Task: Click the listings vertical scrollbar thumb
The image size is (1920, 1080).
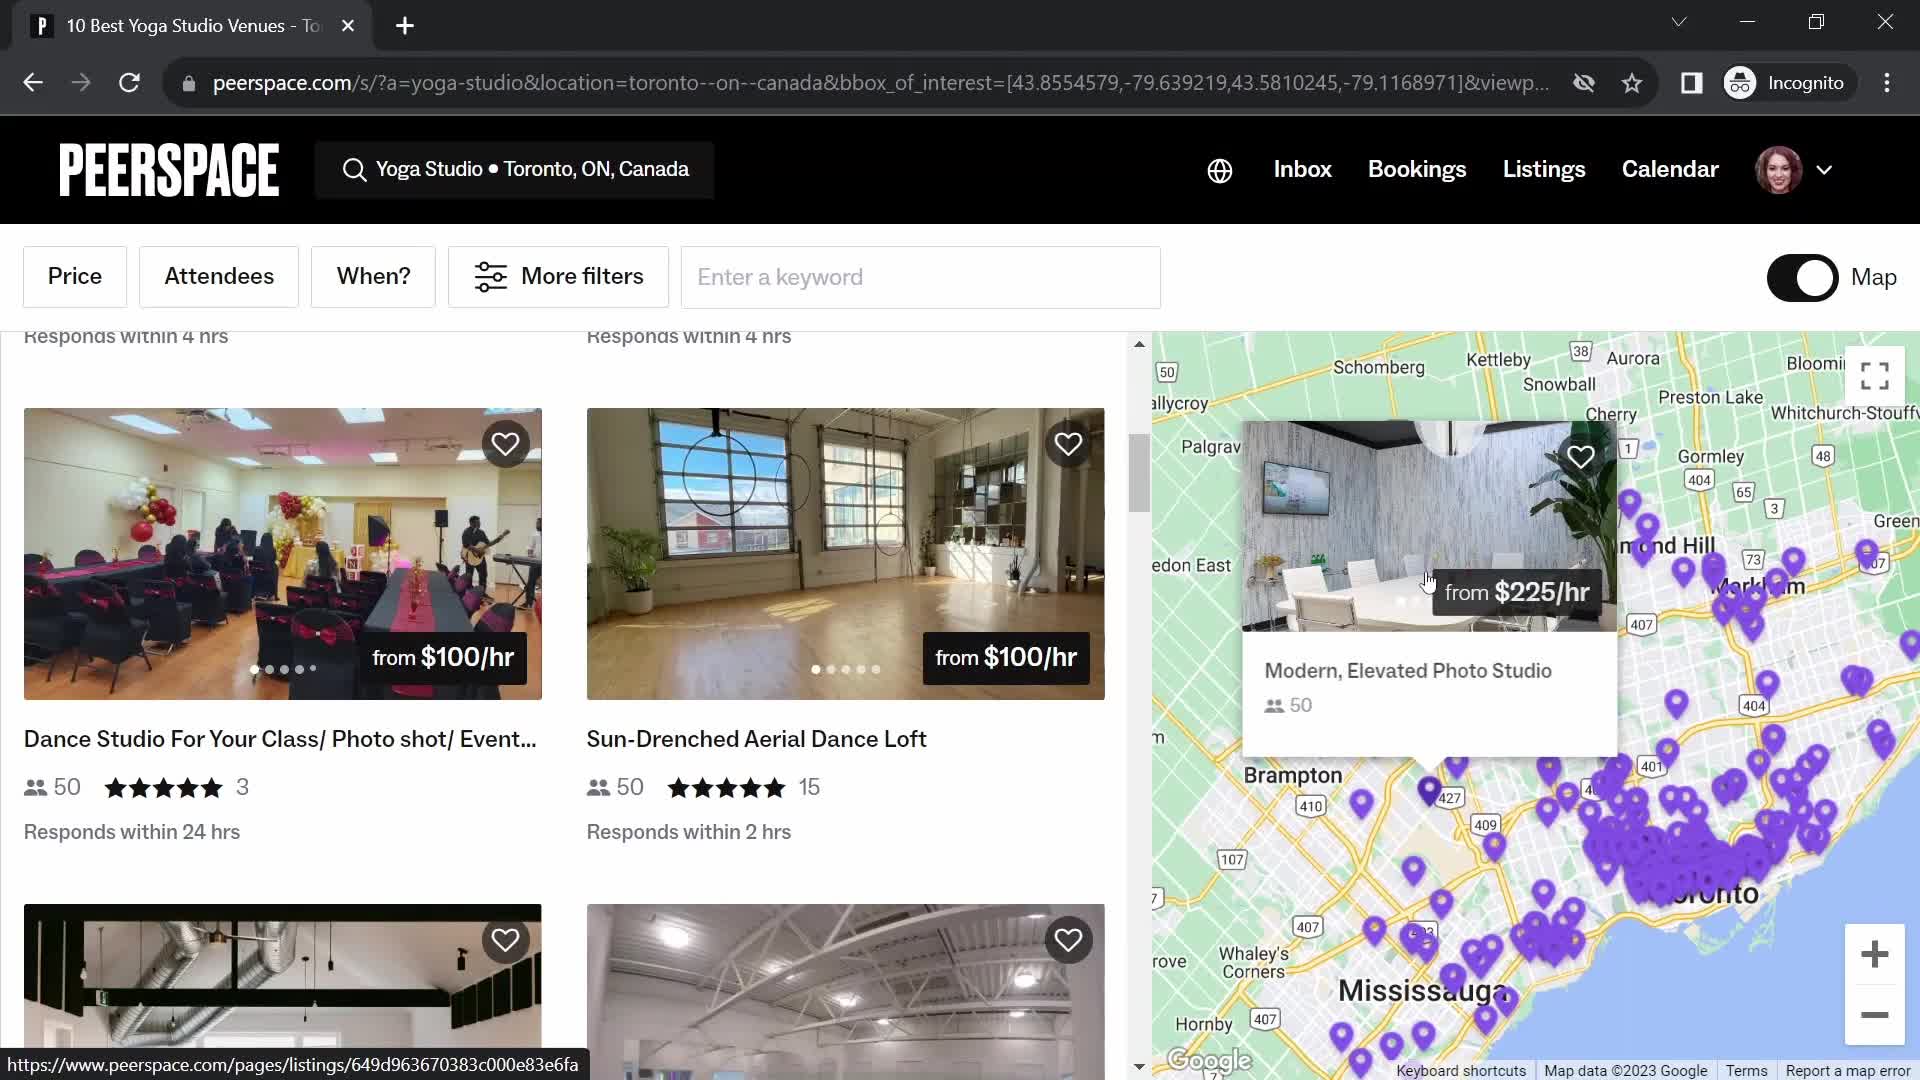Action: 1139,473
